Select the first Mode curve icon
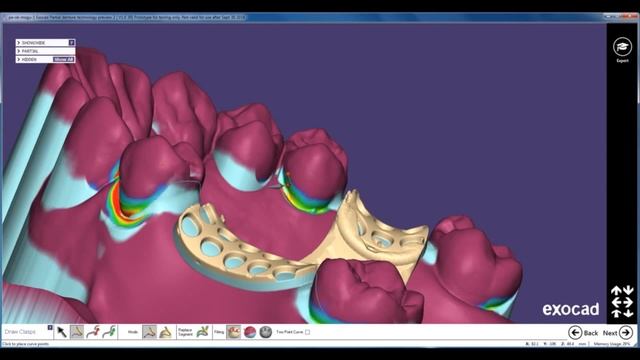The width and height of the screenshot is (640, 360). [x=149, y=332]
